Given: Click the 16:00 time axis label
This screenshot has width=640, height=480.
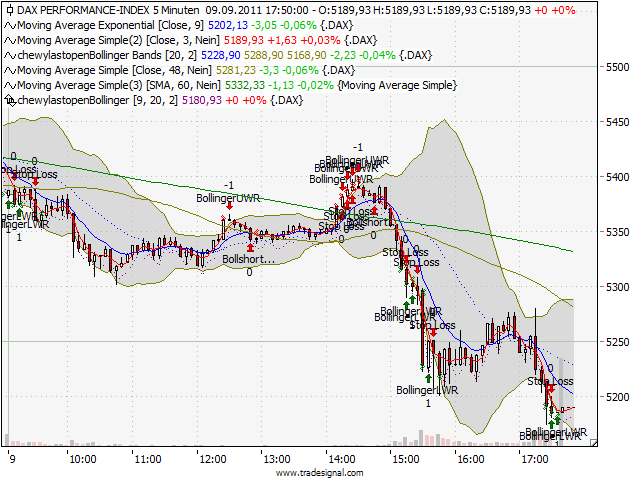Looking at the screenshot, I should point(471,460).
